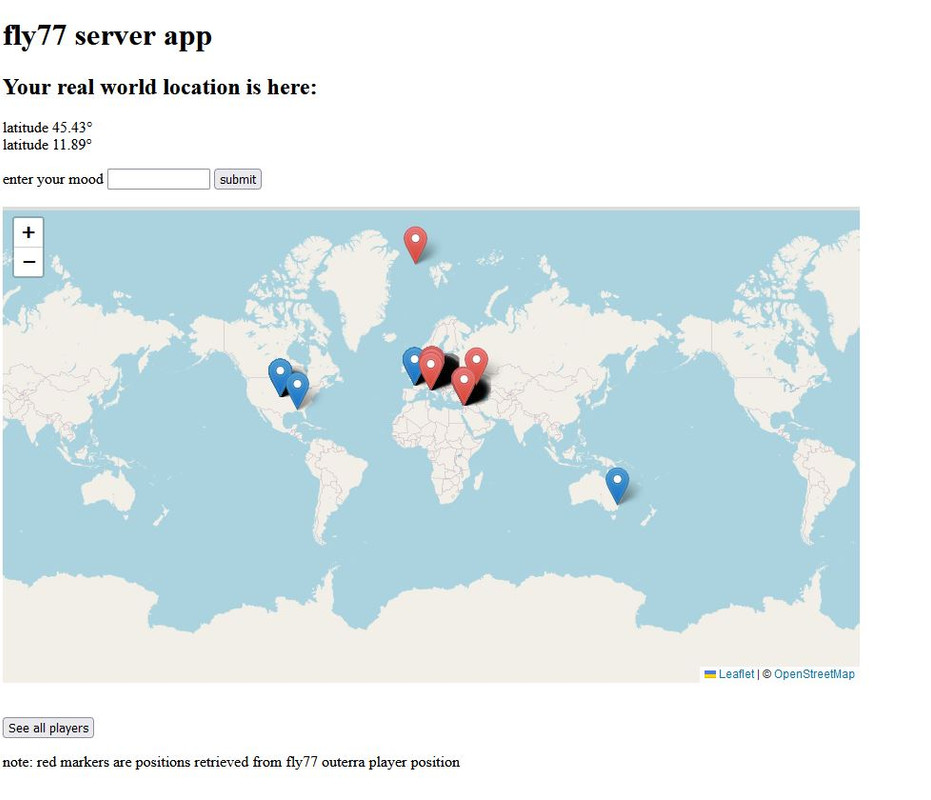Focus the enter your mood text field
The height and width of the screenshot is (800, 931).
click(x=159, y=179)
